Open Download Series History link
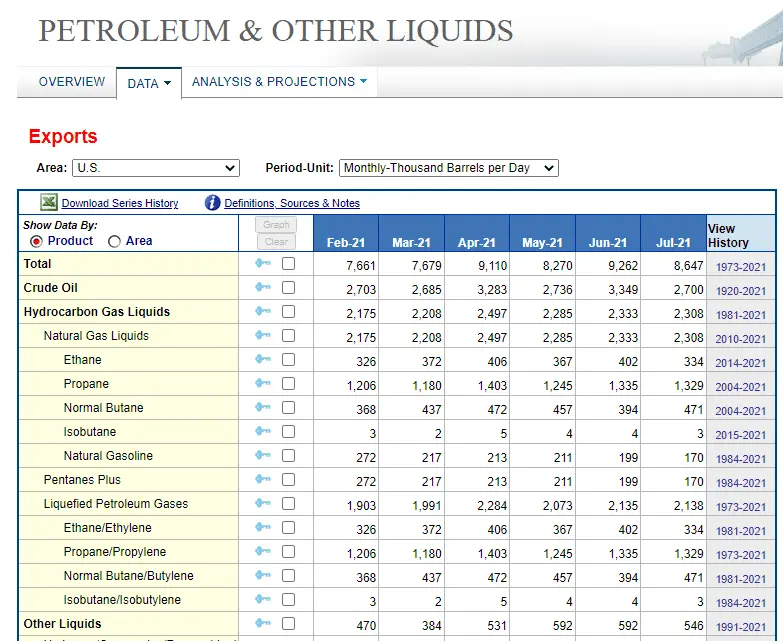The height and width of the screenshot is (641, 783). [x=120, y=203]
